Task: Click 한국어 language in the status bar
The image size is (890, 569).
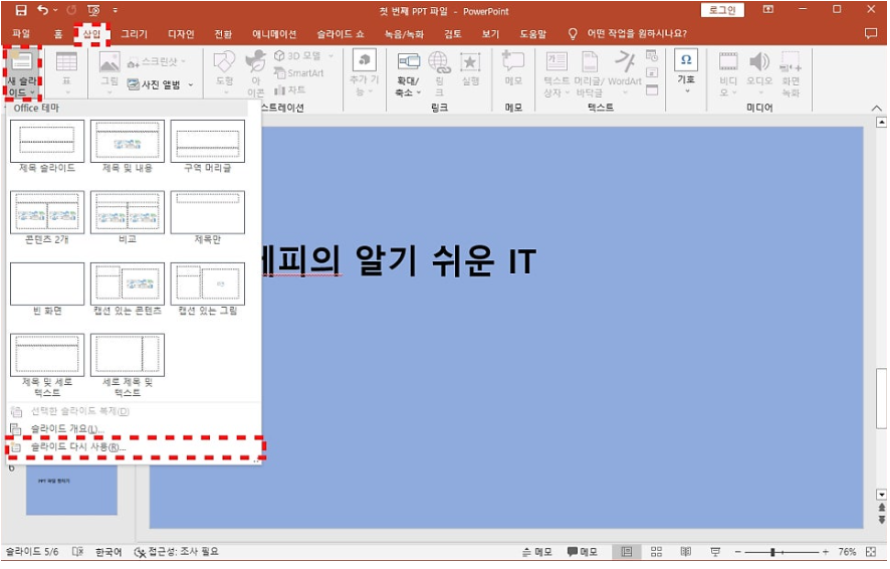Action: tap(108, 551)
